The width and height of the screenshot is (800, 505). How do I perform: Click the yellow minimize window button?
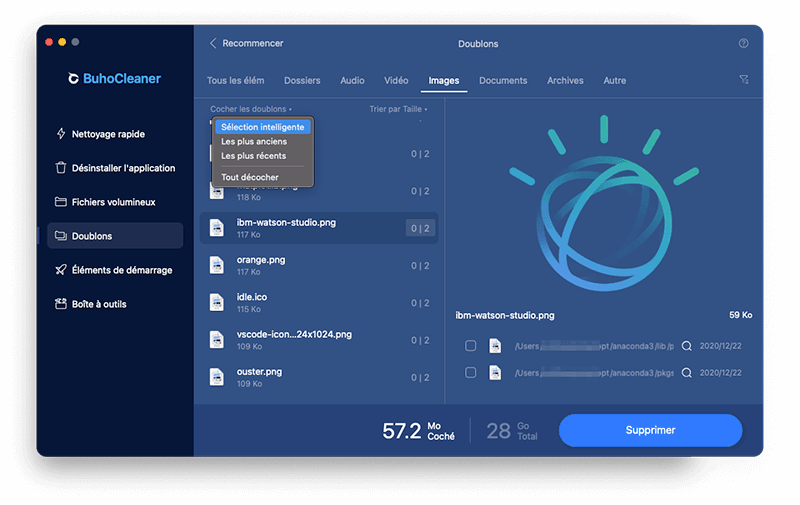(x=62, y=42)
